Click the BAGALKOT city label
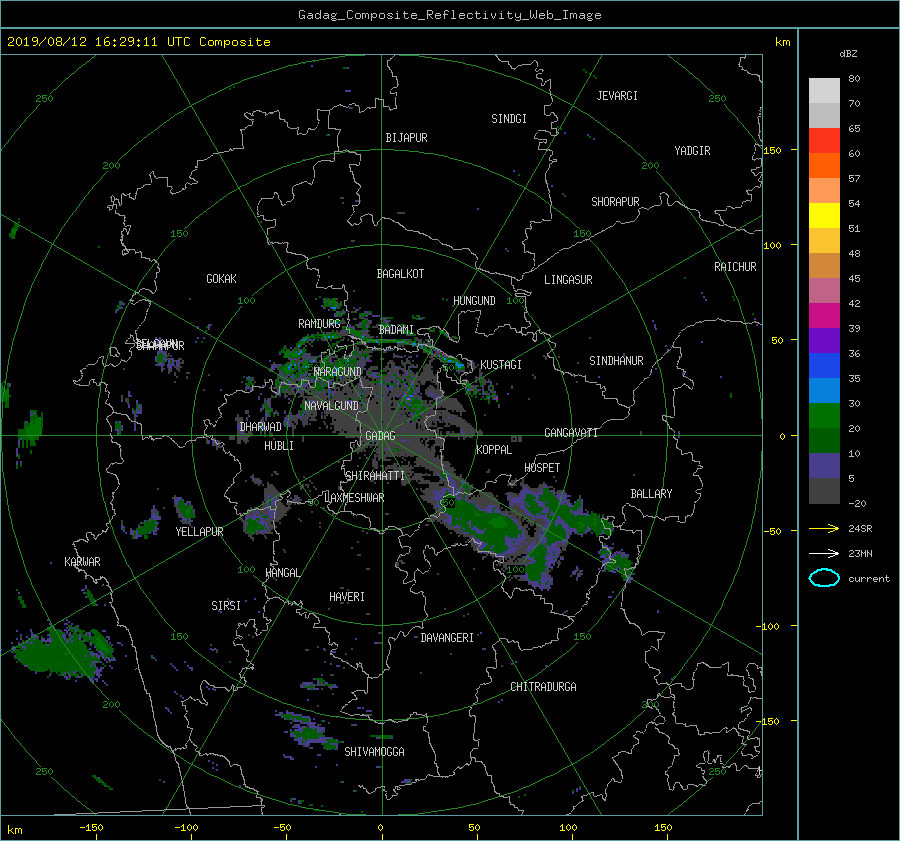The width and height of the screenshot is (900, 841). (x=400, y=274)
